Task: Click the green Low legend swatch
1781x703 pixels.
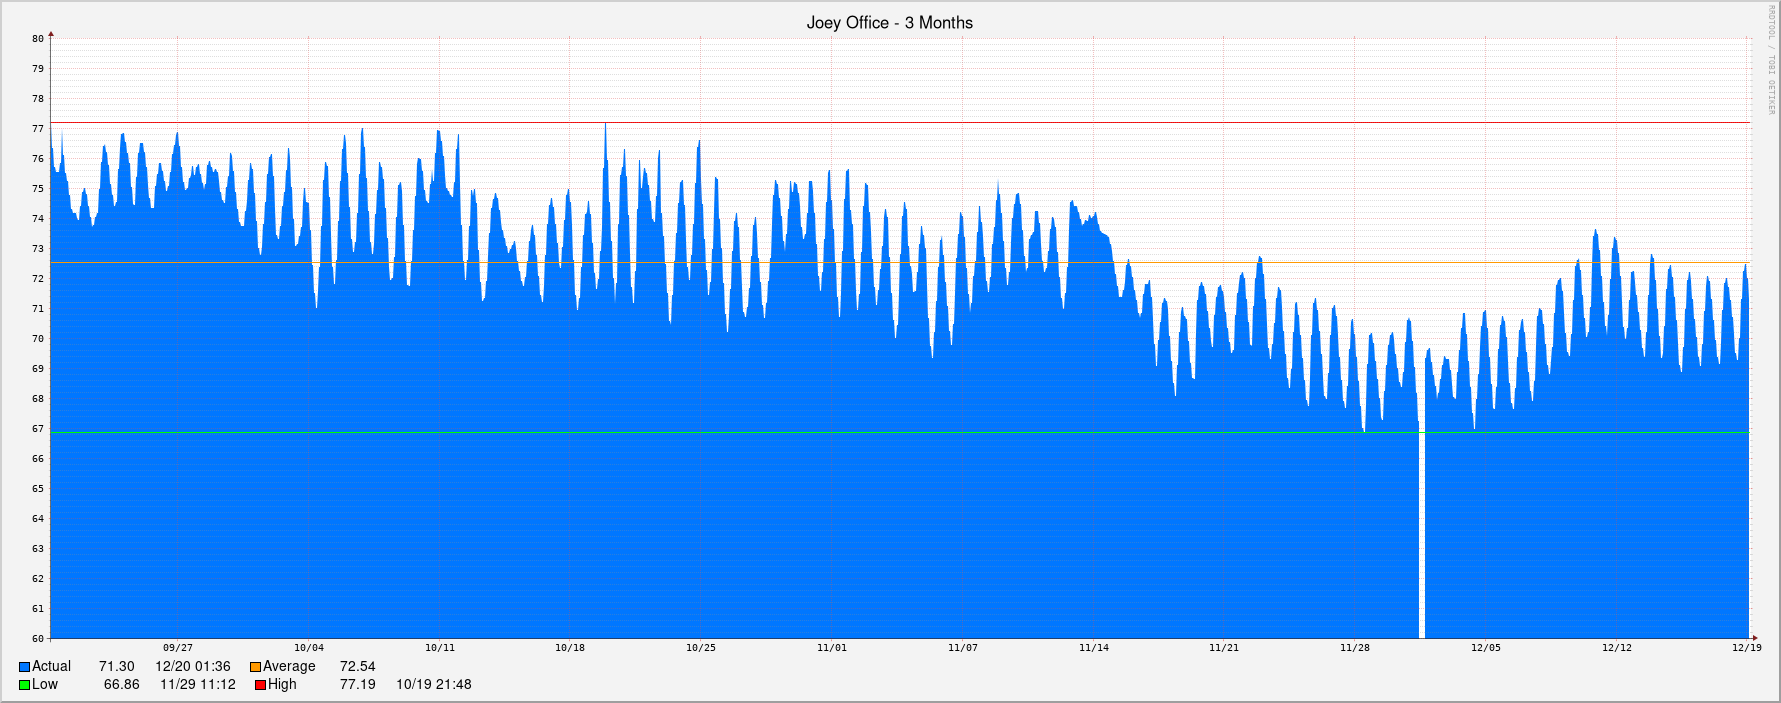Action: point(24,685)
